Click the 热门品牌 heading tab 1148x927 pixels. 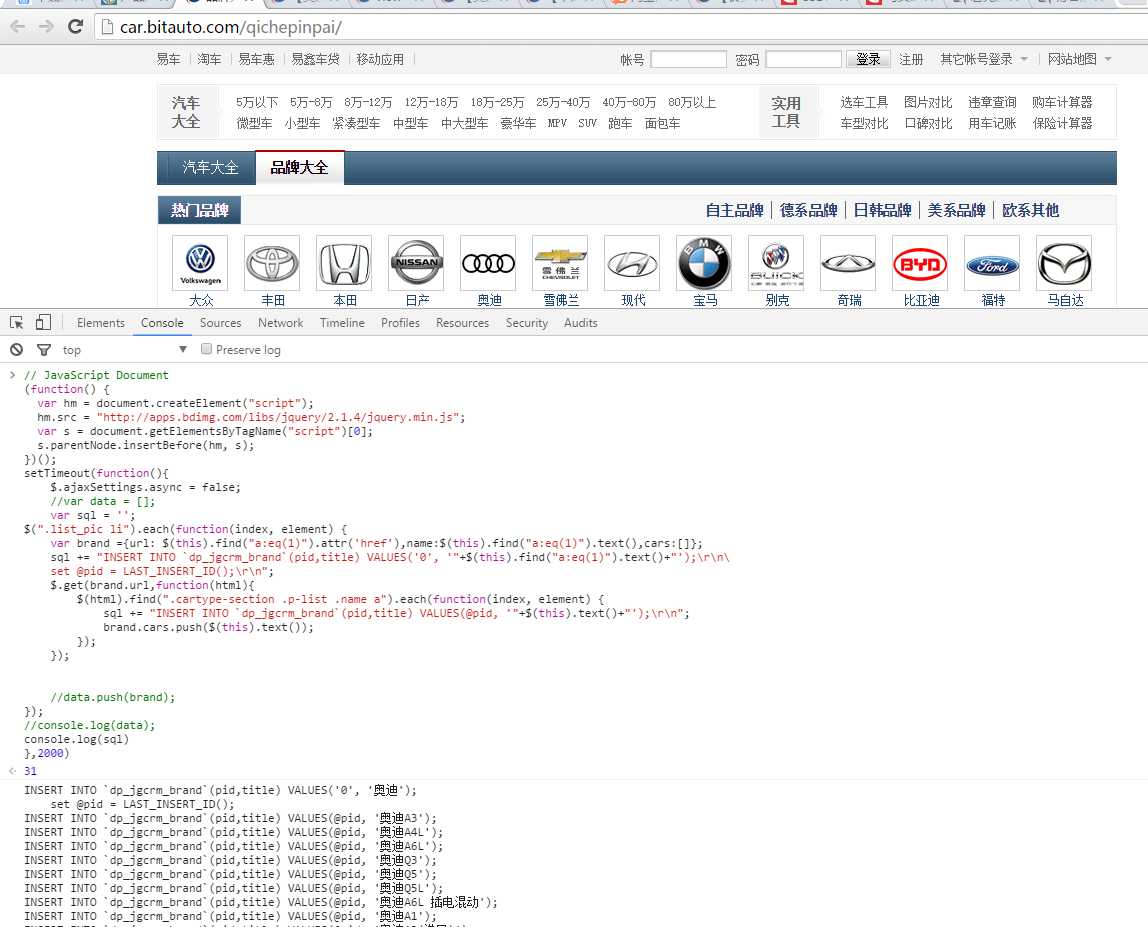point(199,211)
